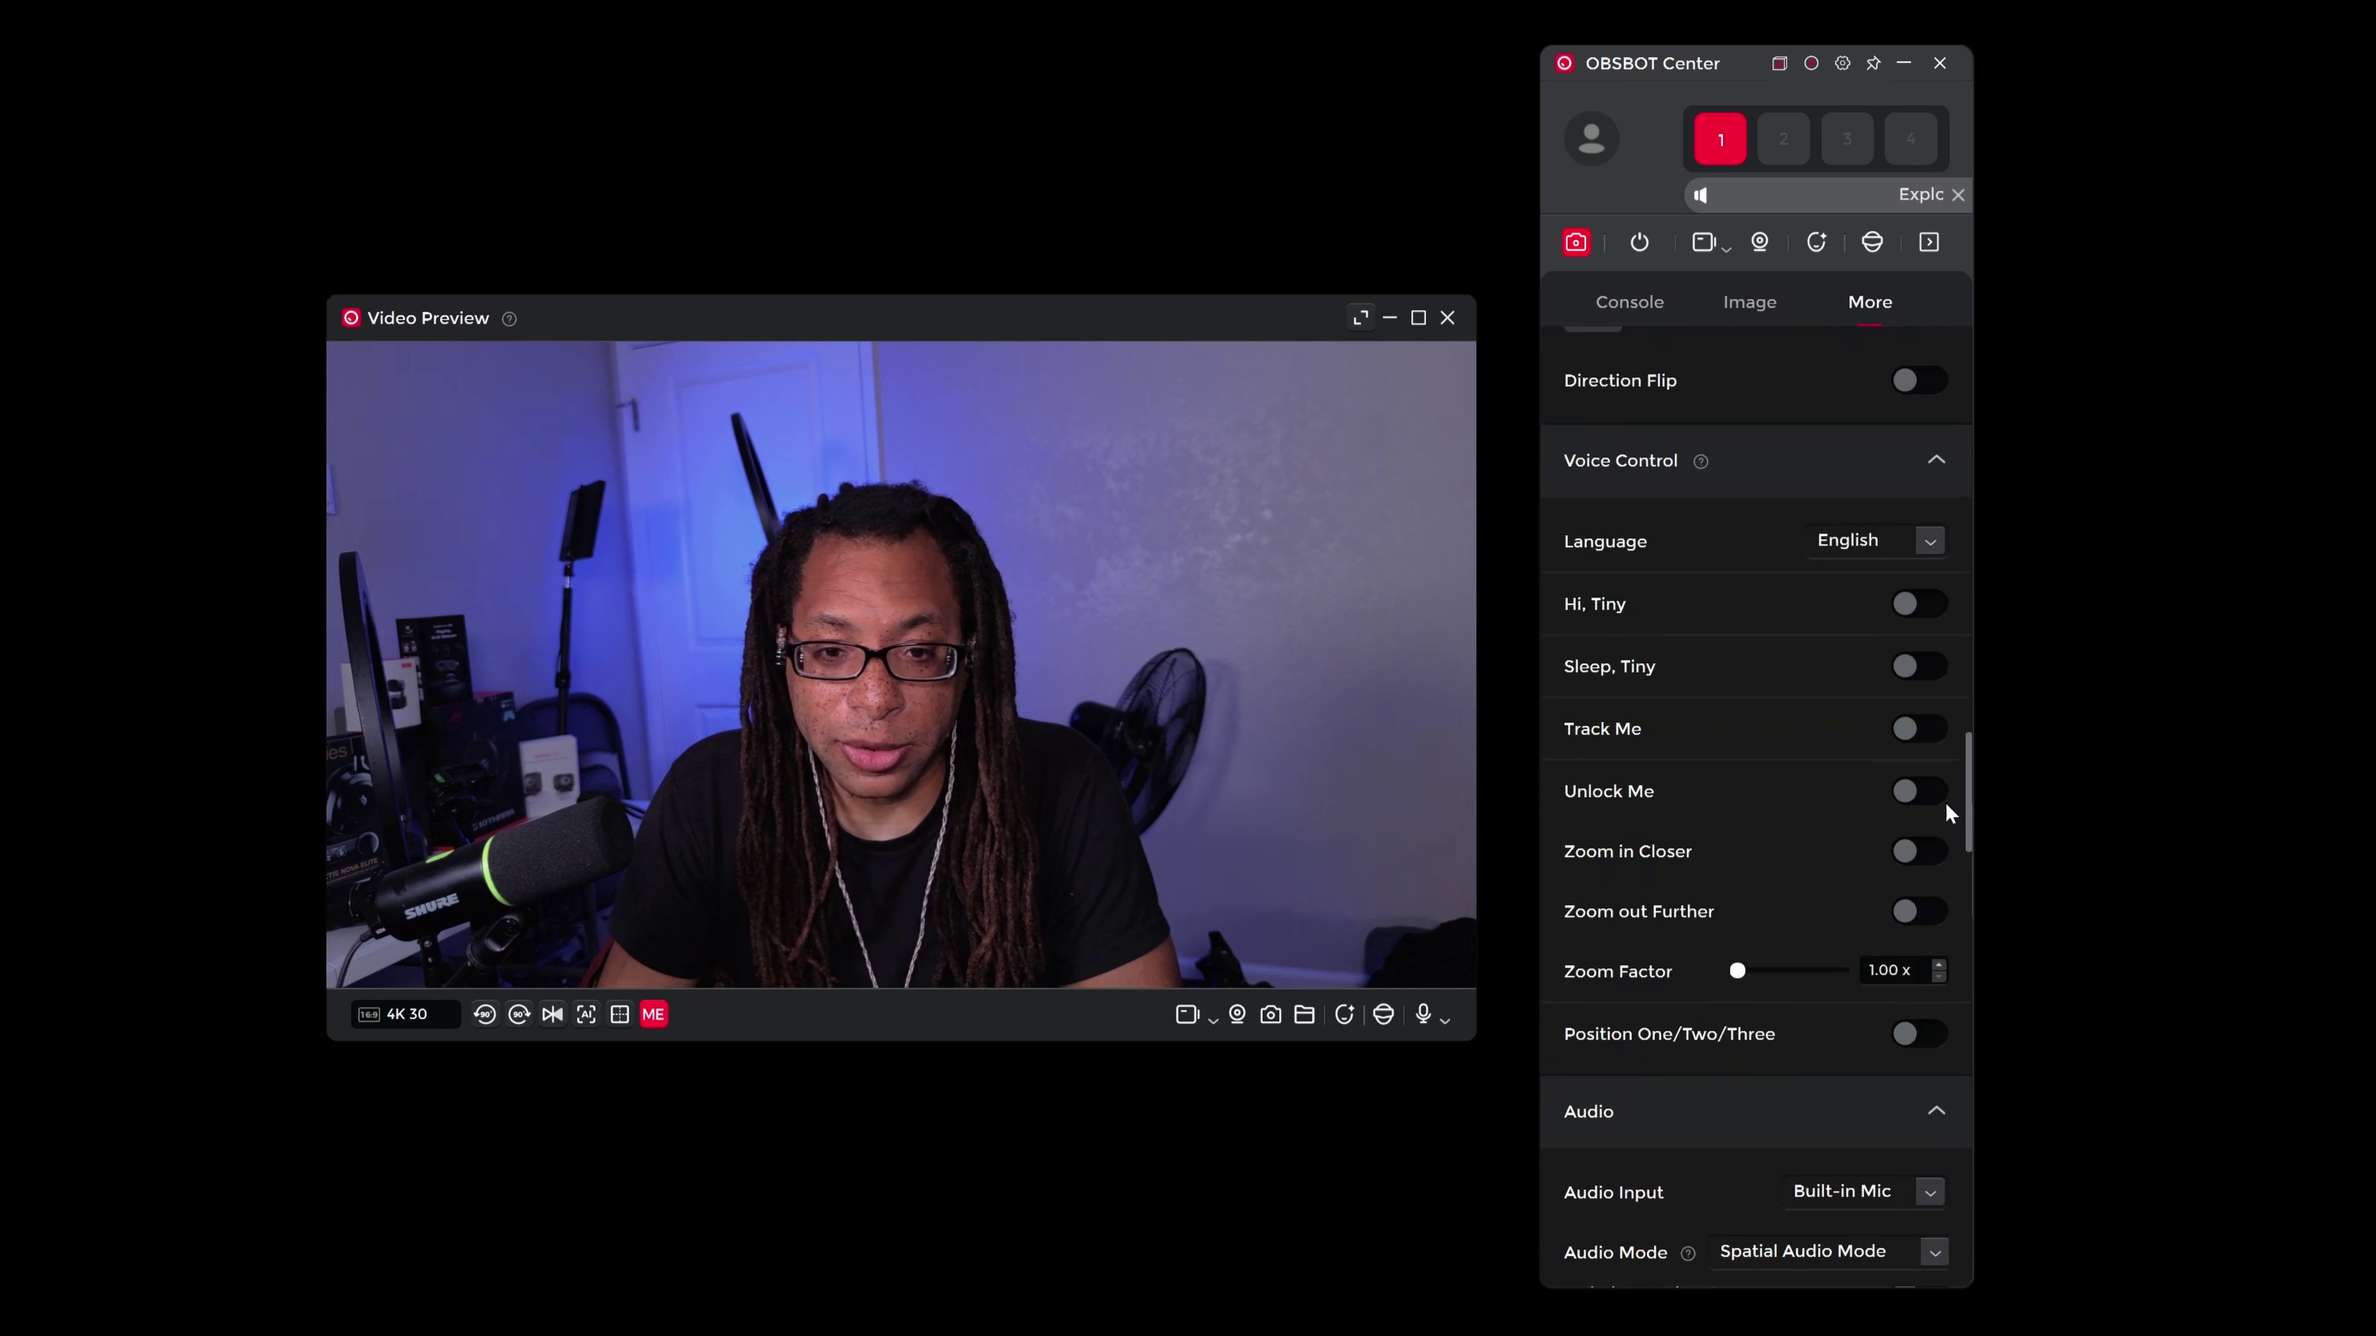Open the Language dropdown

[1877, 541]
